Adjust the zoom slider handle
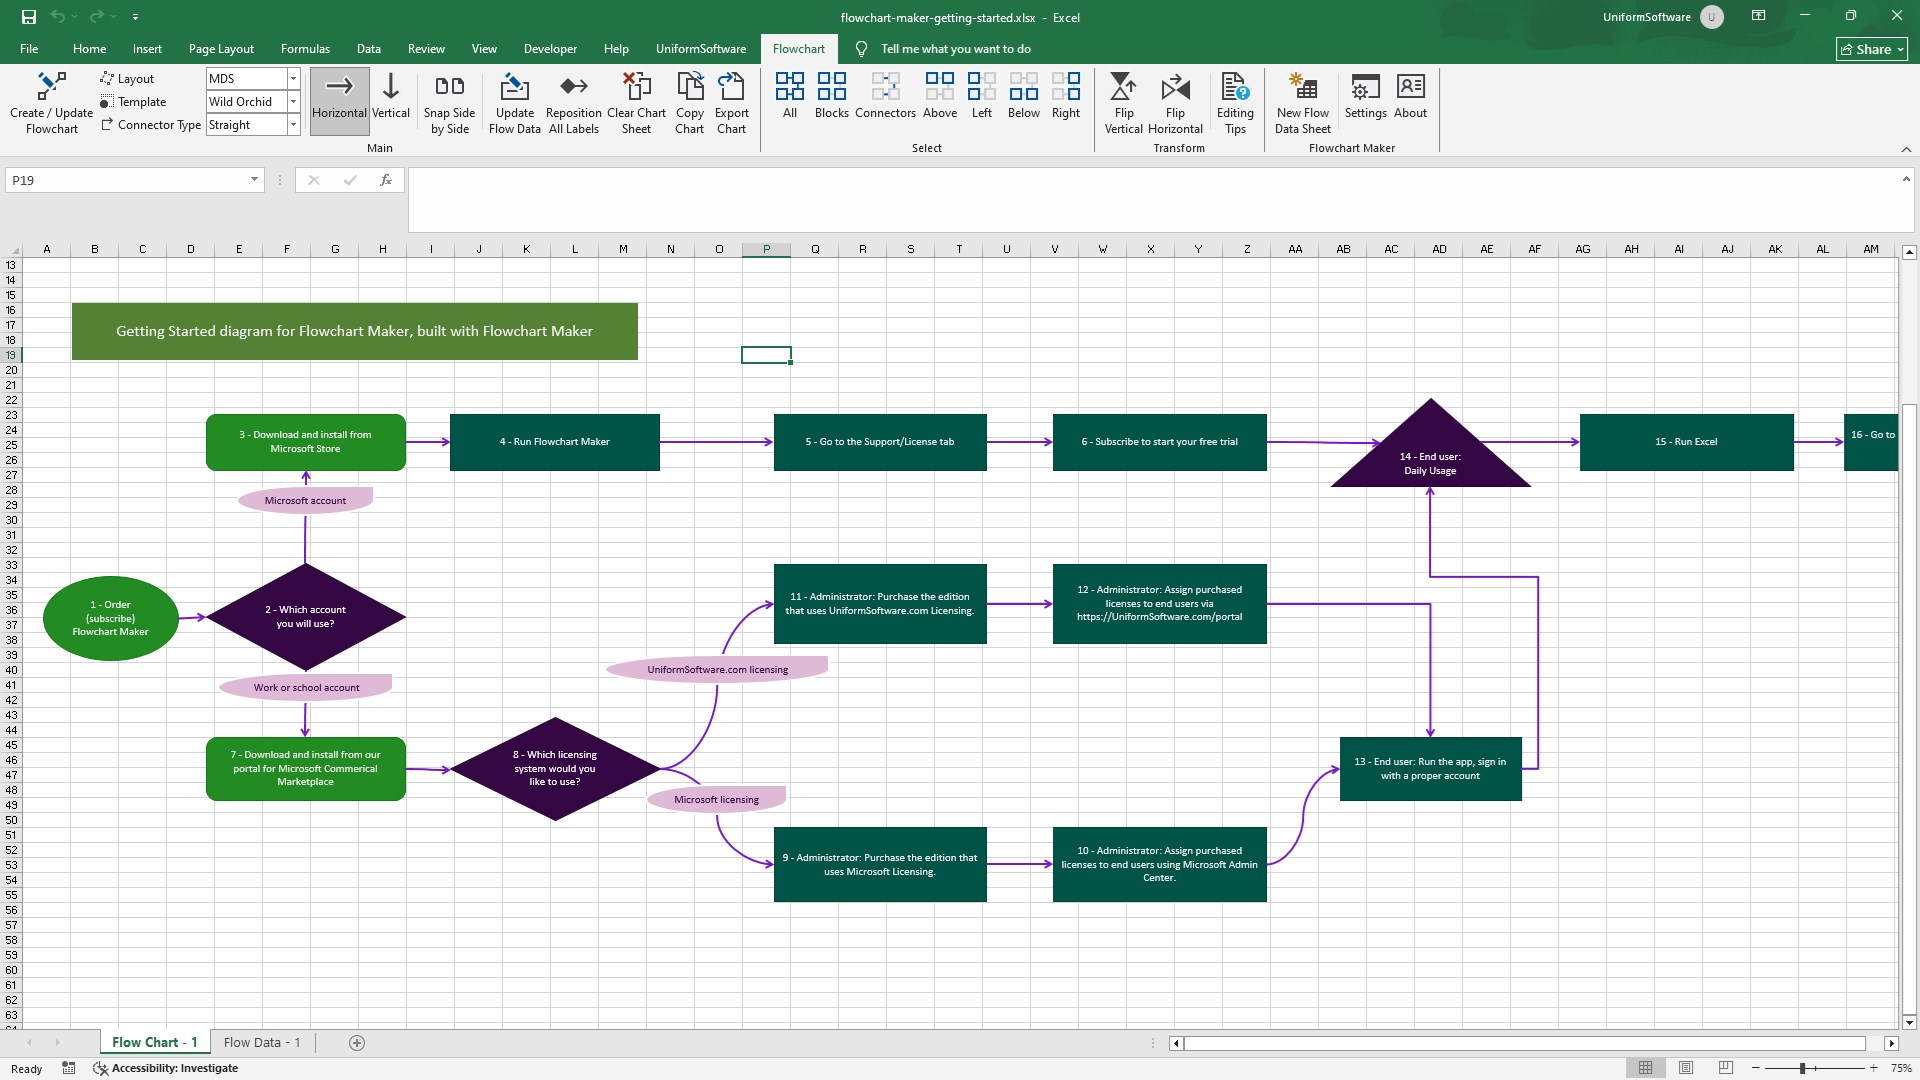1920x1080 pixels. pos(1802,1068)
